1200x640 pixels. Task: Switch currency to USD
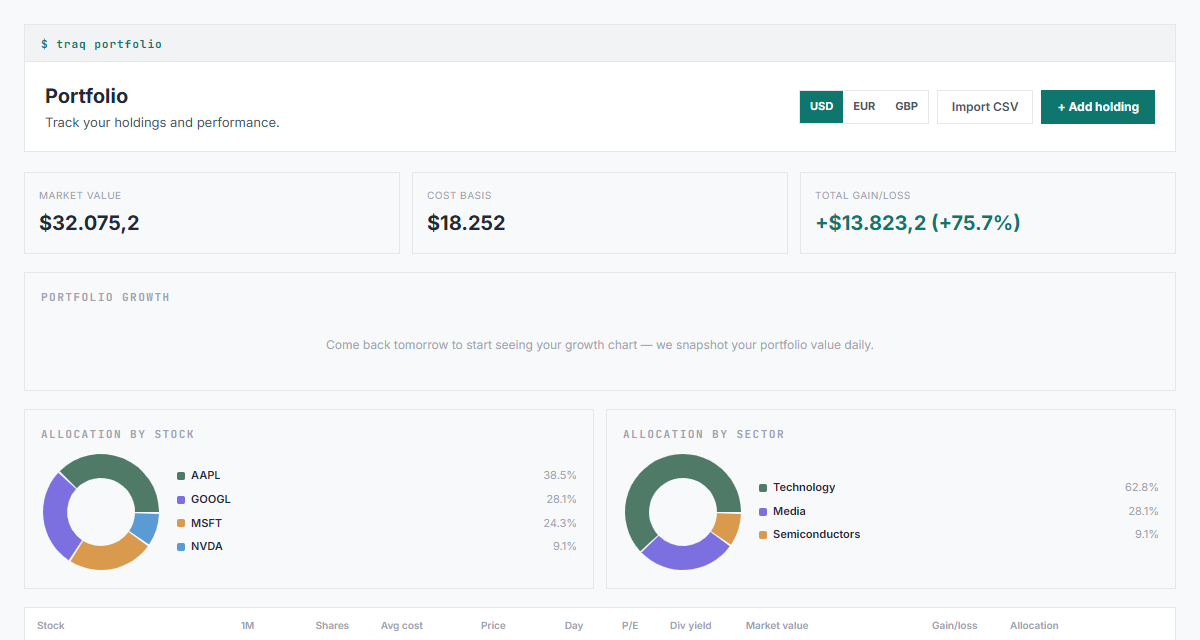pos(821,107)
